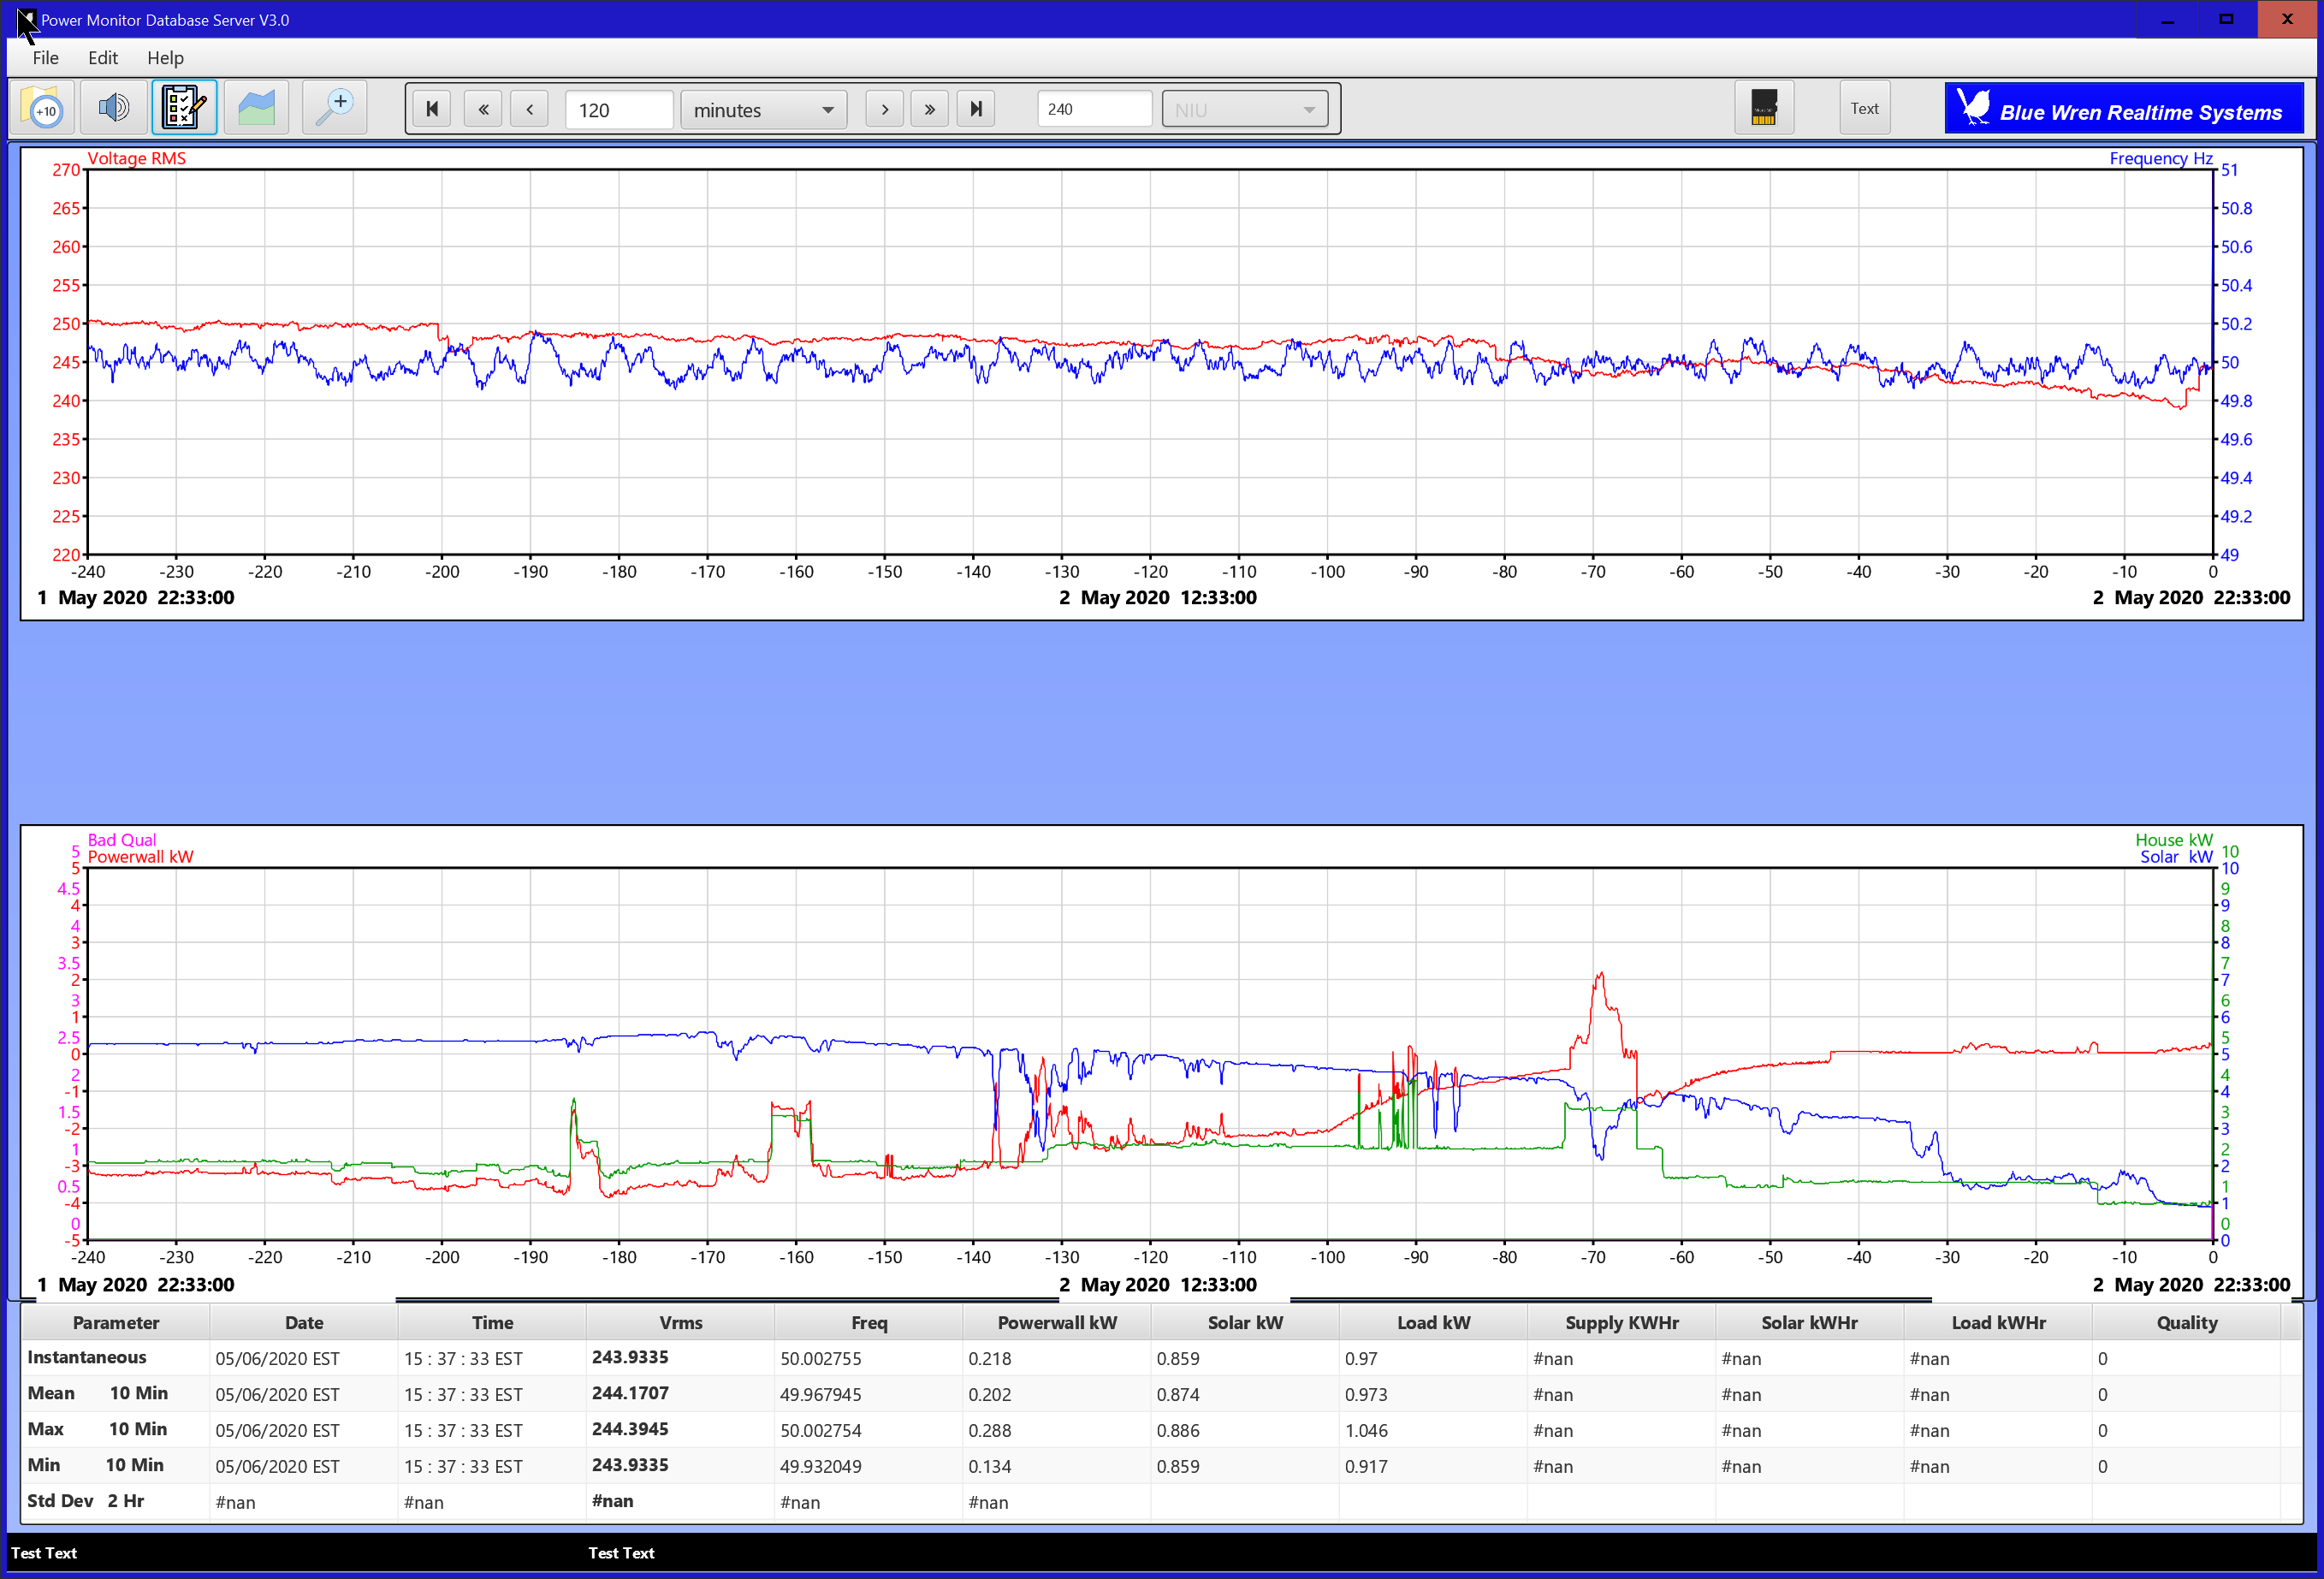This screenshot has width=2324, height=1579.
Task: Click the zoom magnifier plus icon
Action: (x=334, y=108)
